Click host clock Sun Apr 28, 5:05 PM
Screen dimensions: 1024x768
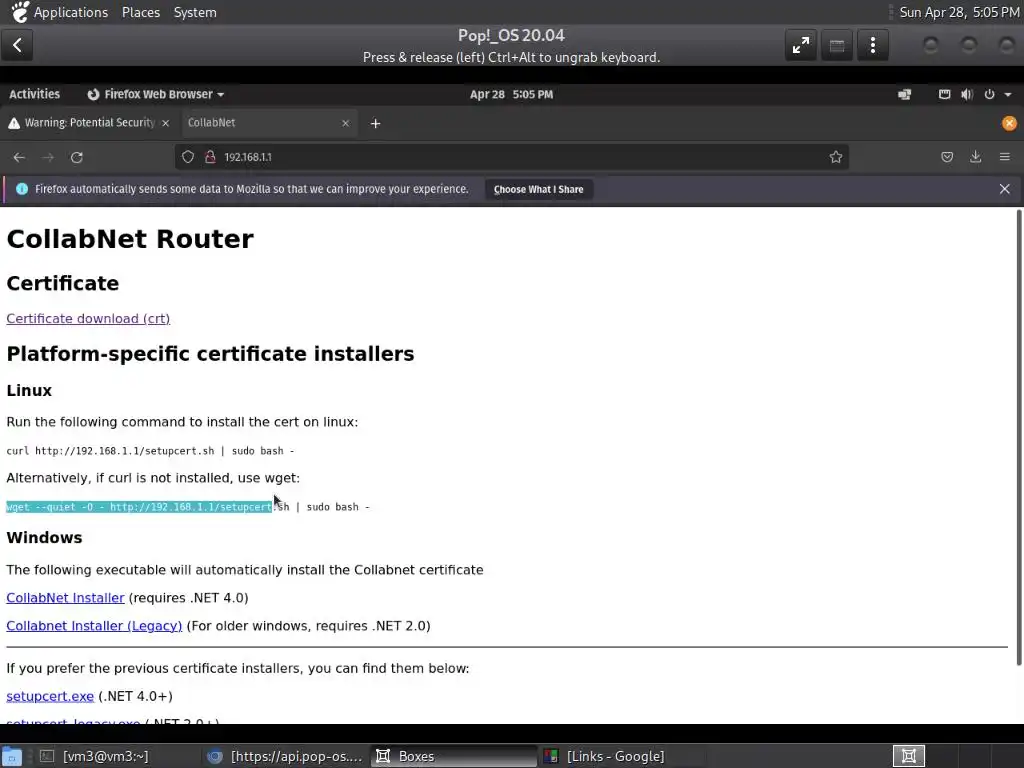[959, 12]
